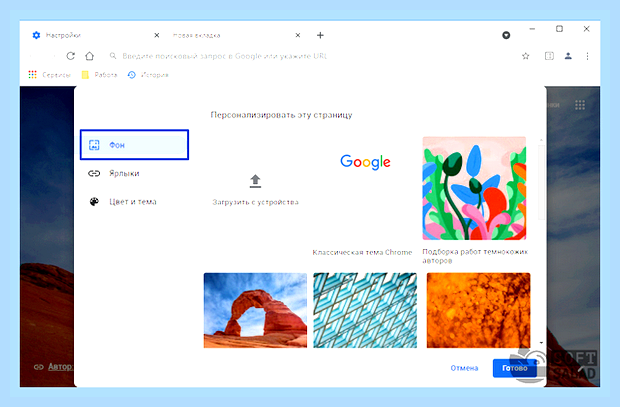Select the red rock arch background
Viewport: 620px width, 407px height.
click(x=255, y=310)
